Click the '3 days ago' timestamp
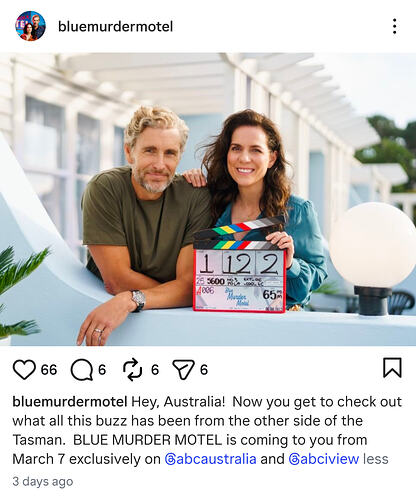Image resolution: width=416 pixels, height=500 pixels. (43, 482)
